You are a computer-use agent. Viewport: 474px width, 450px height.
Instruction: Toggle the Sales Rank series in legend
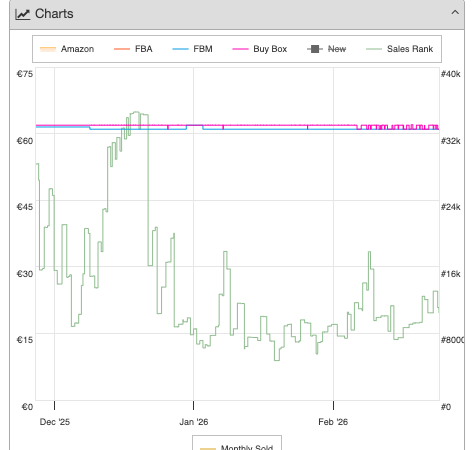click(399, 49)
